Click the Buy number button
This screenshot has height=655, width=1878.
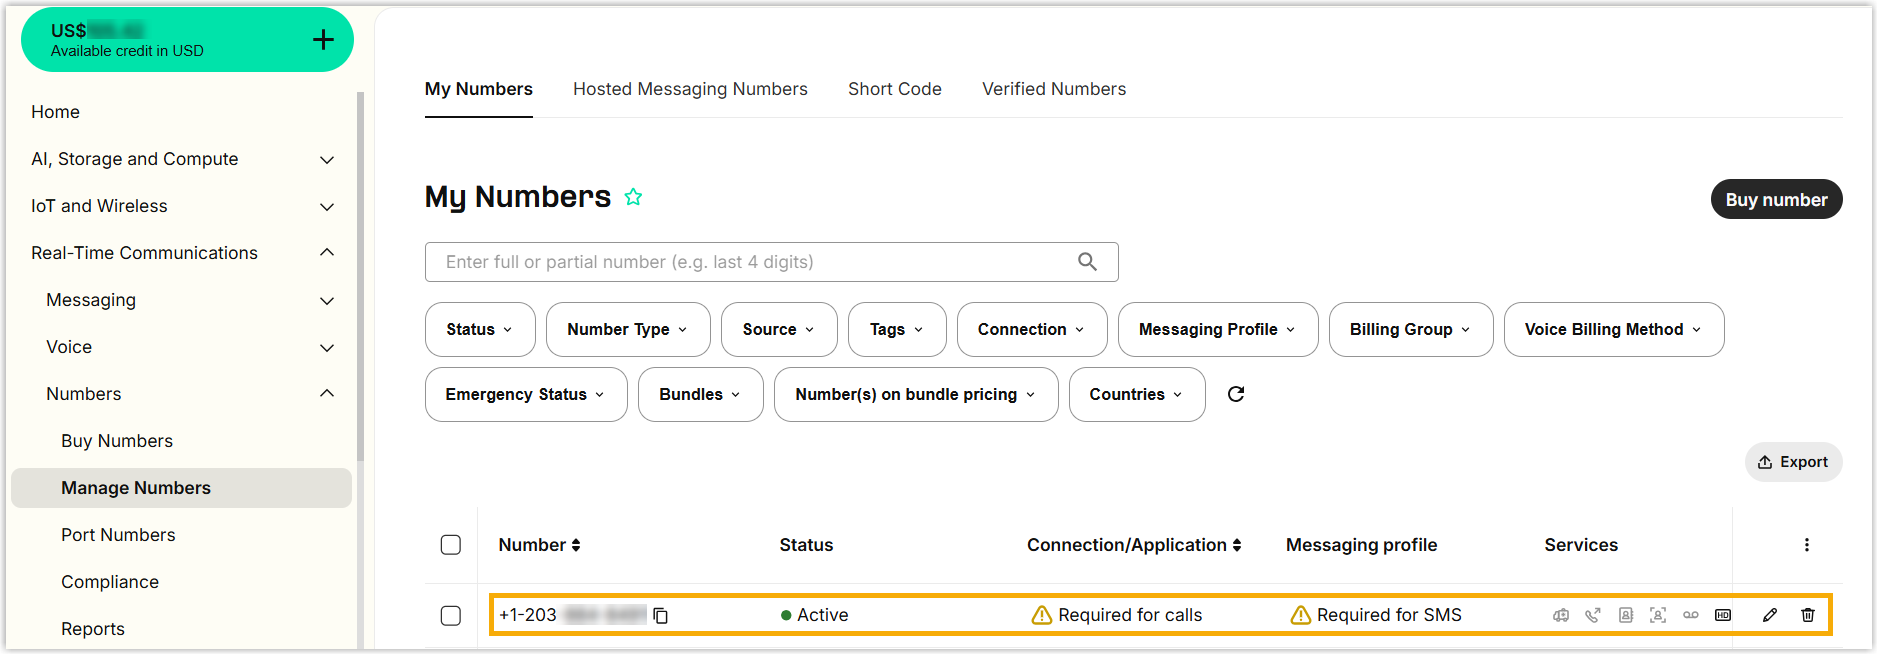[x=1776, y=200]
